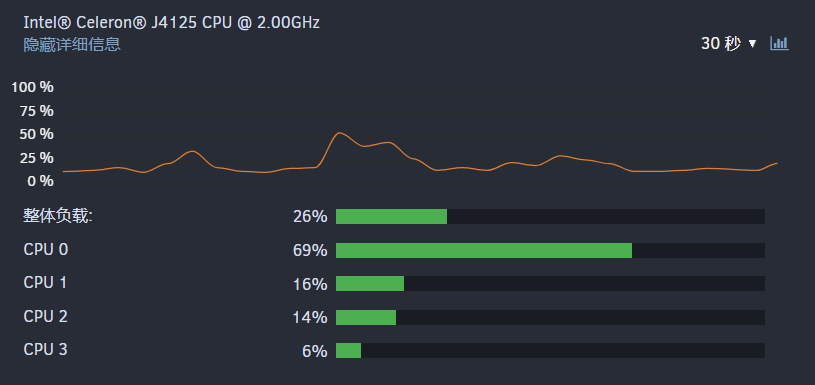815x385 pixels.
Task: Click the CPU 1 label
Action: point(45,283)
